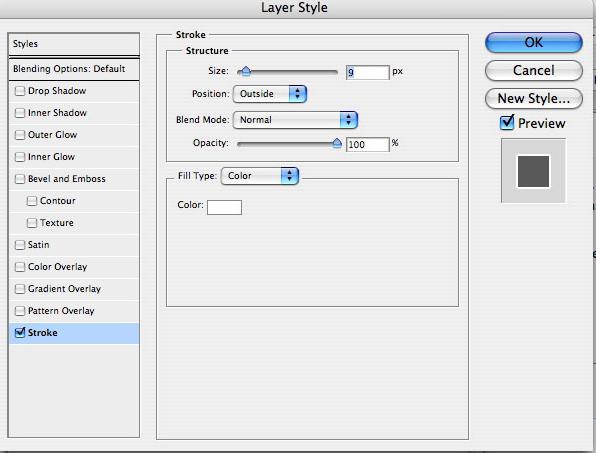Screen dimensions: 596x453
Task: Turn on the Inner Glow effect checkbox
Action: (x=19, y=157)
